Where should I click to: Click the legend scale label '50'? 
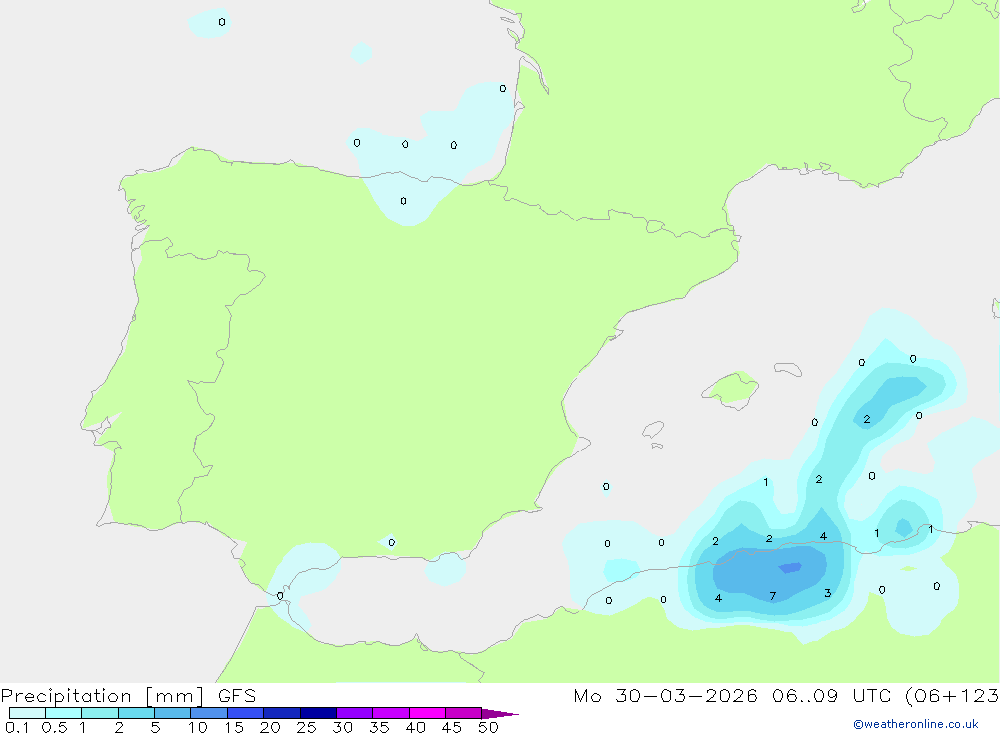pyautogui.click(x=488, y=727)
